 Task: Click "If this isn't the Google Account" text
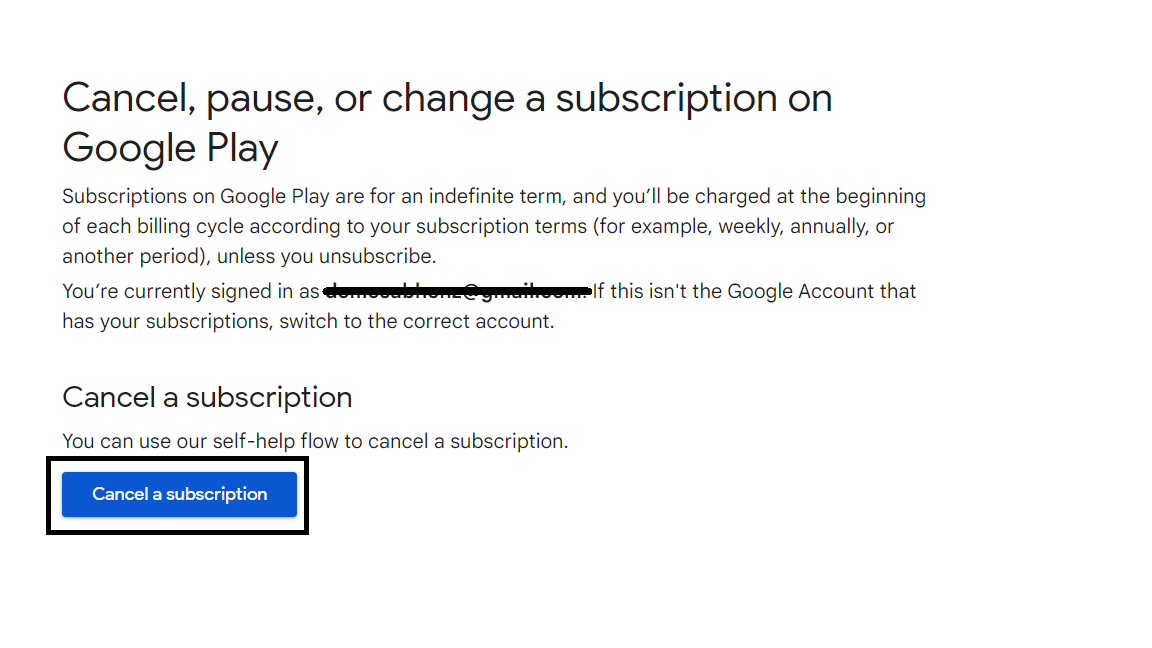[754, 291]
